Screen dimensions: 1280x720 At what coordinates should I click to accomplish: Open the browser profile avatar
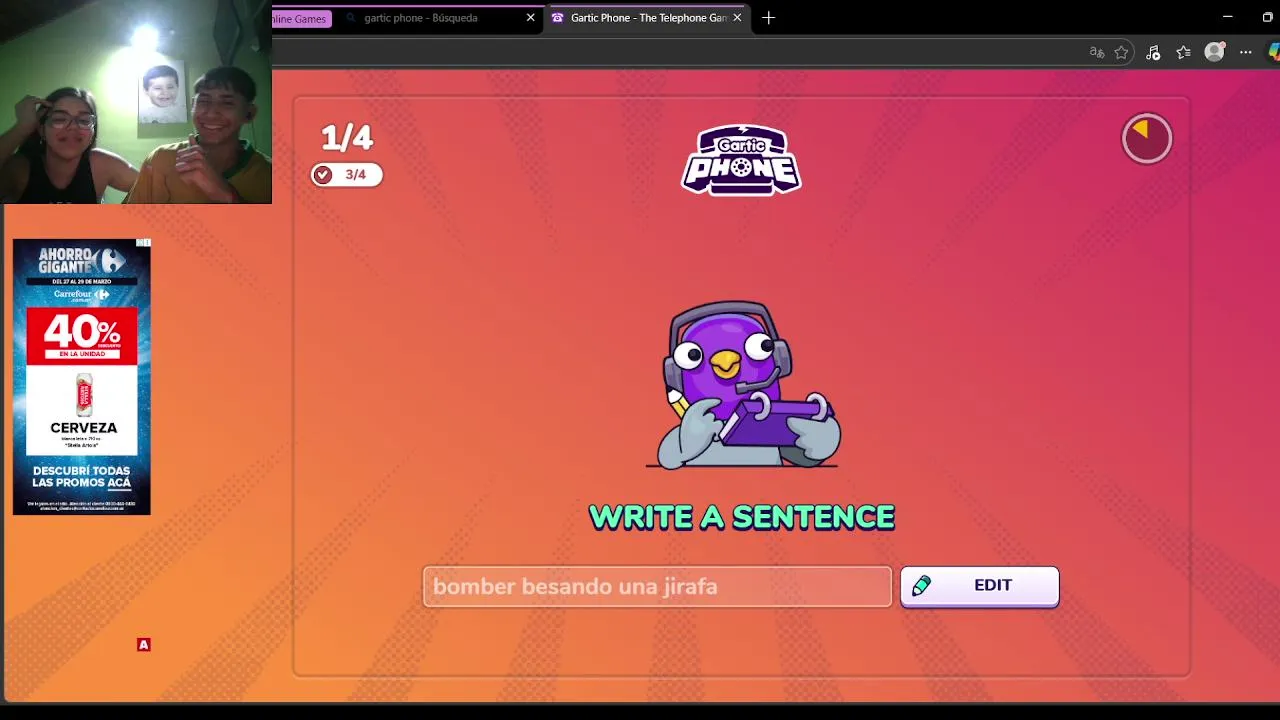[x=1214, y=53]
